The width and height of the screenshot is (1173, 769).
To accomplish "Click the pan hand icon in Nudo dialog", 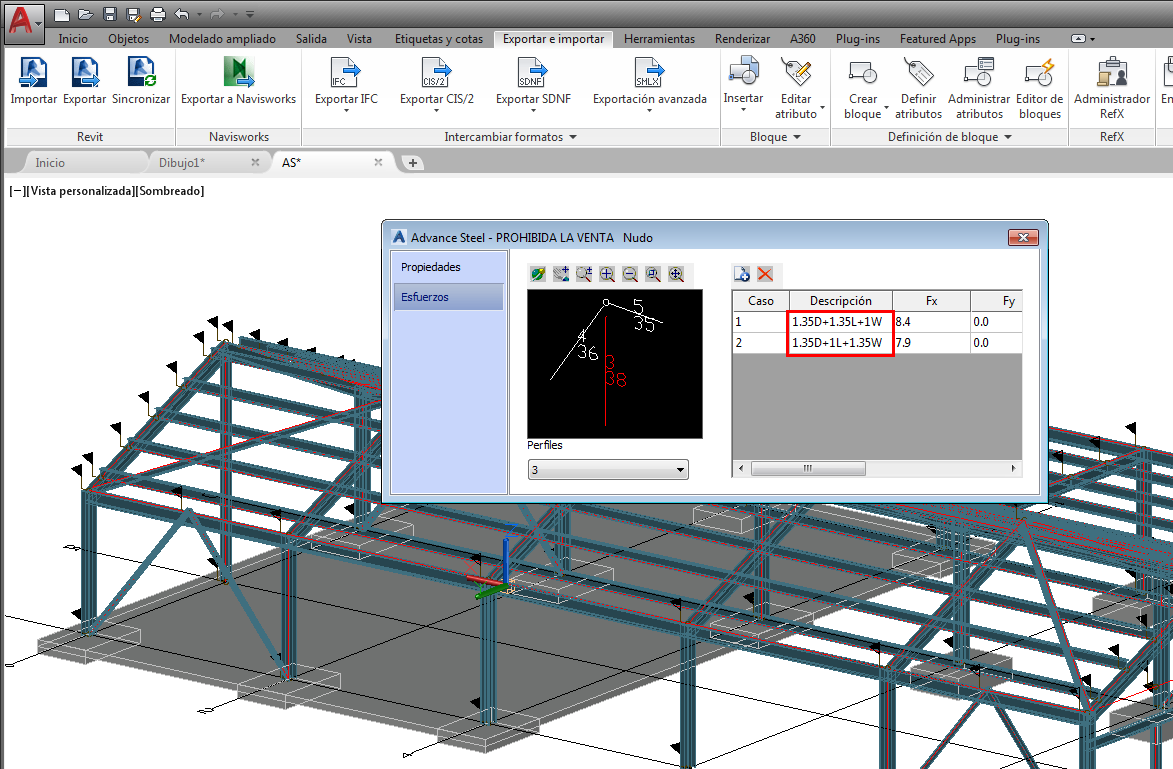I will click(x=561, y=275).
